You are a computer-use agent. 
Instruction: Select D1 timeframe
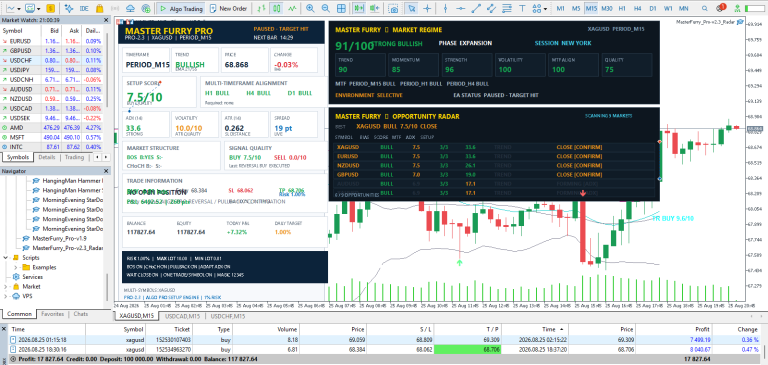click(652, 8)
